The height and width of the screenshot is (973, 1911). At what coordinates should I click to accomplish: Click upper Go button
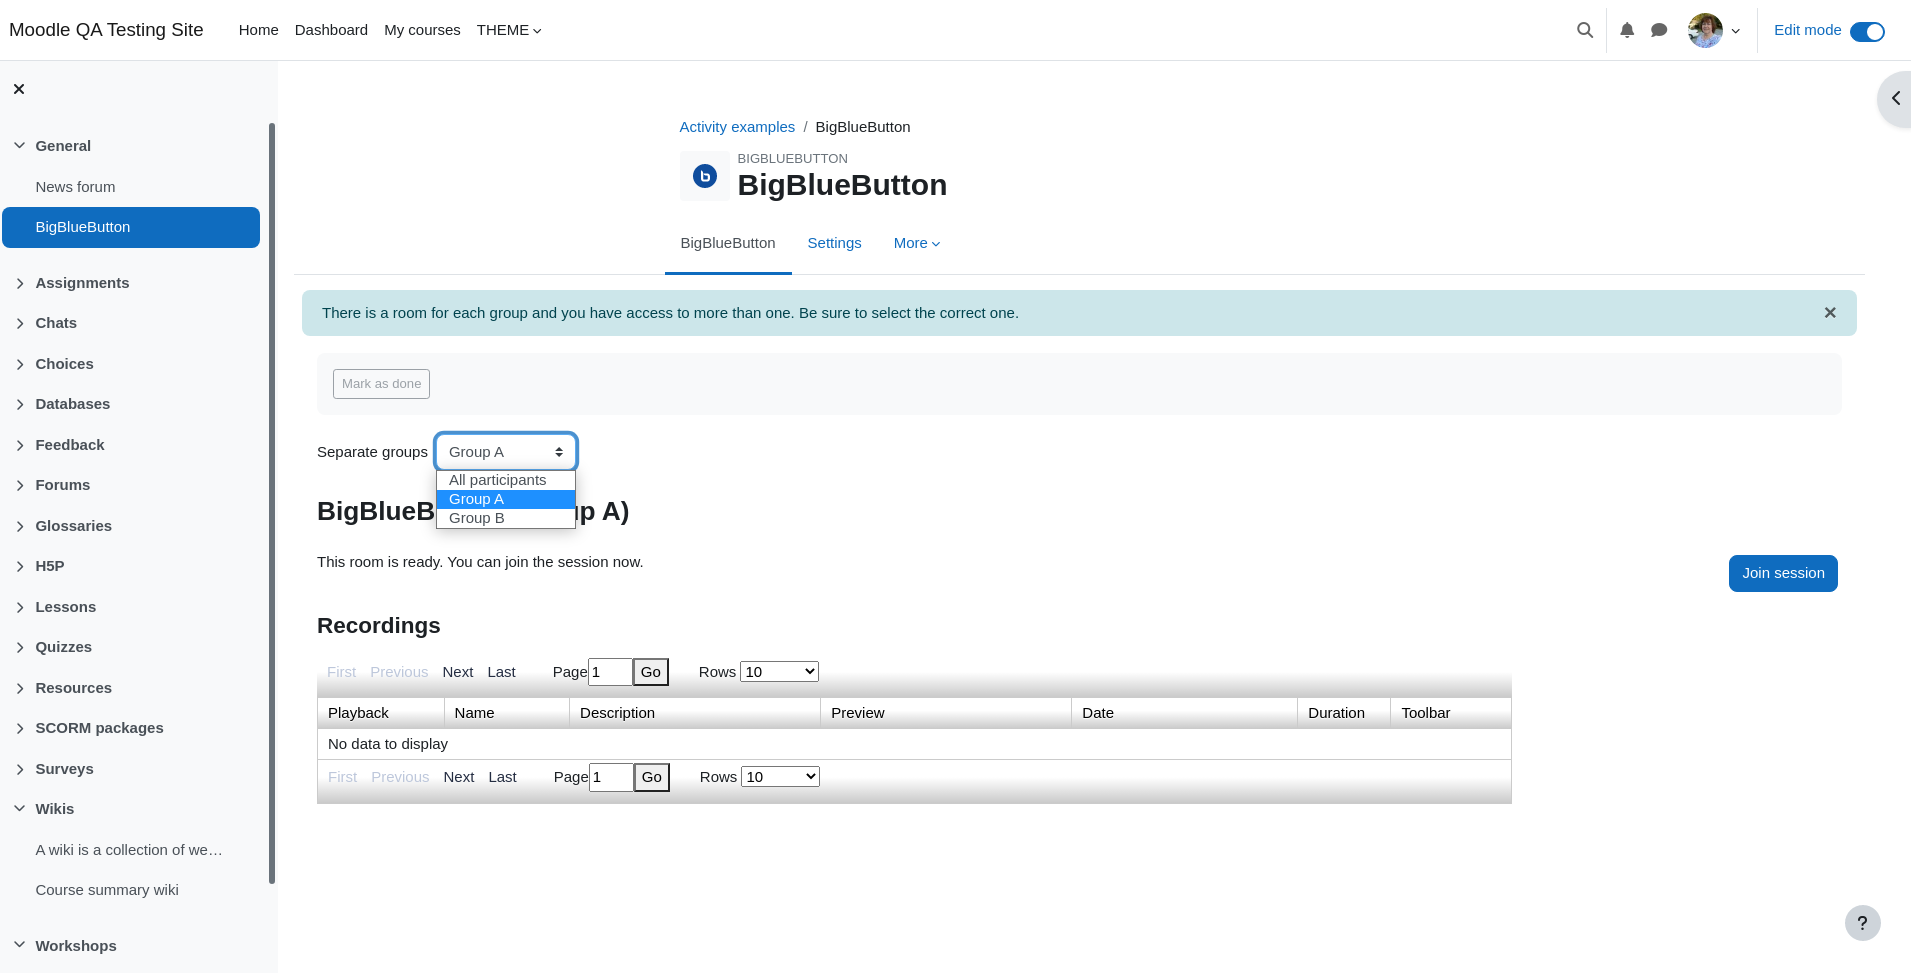651,672
